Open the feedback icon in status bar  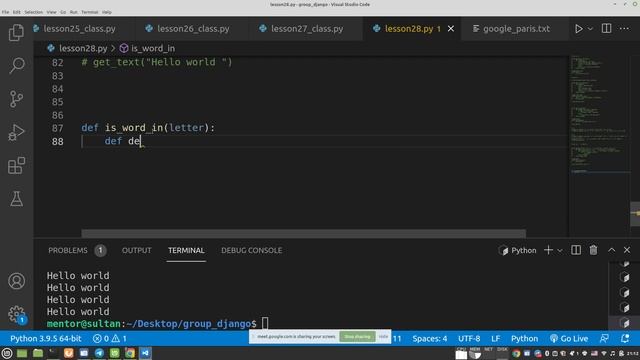pyautogui.click(x=604, y=338)
